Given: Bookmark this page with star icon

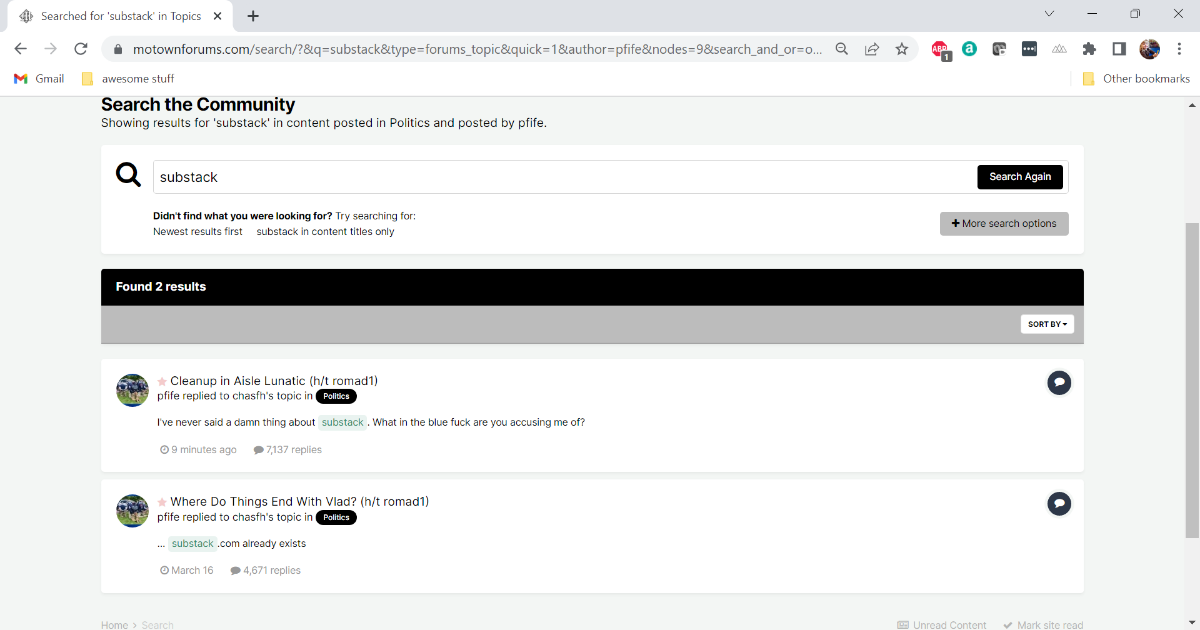Looking at the screenshot, I should [x=902, y=48].
